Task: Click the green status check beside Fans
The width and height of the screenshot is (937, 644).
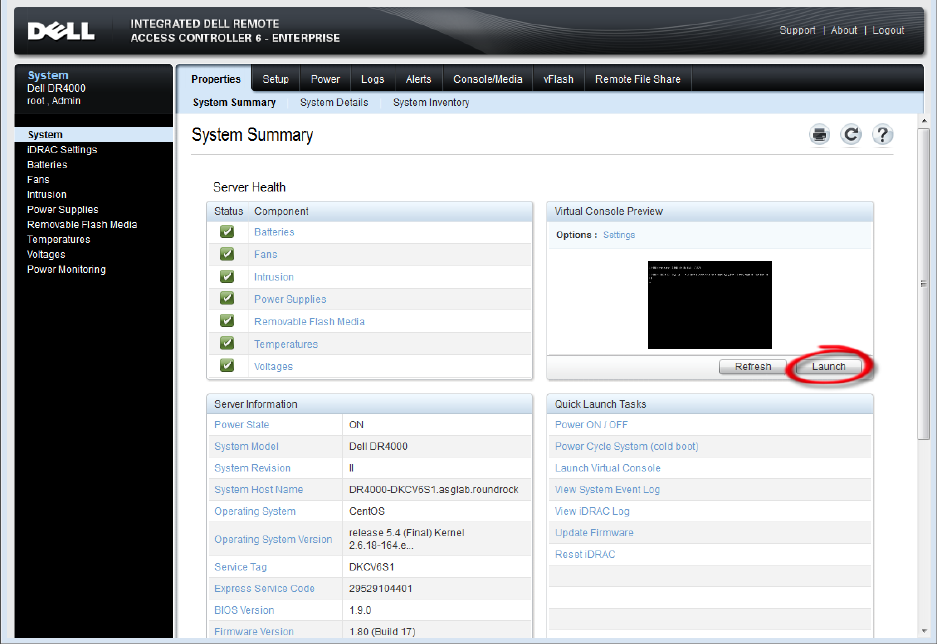Action: (x=227, y=254)
